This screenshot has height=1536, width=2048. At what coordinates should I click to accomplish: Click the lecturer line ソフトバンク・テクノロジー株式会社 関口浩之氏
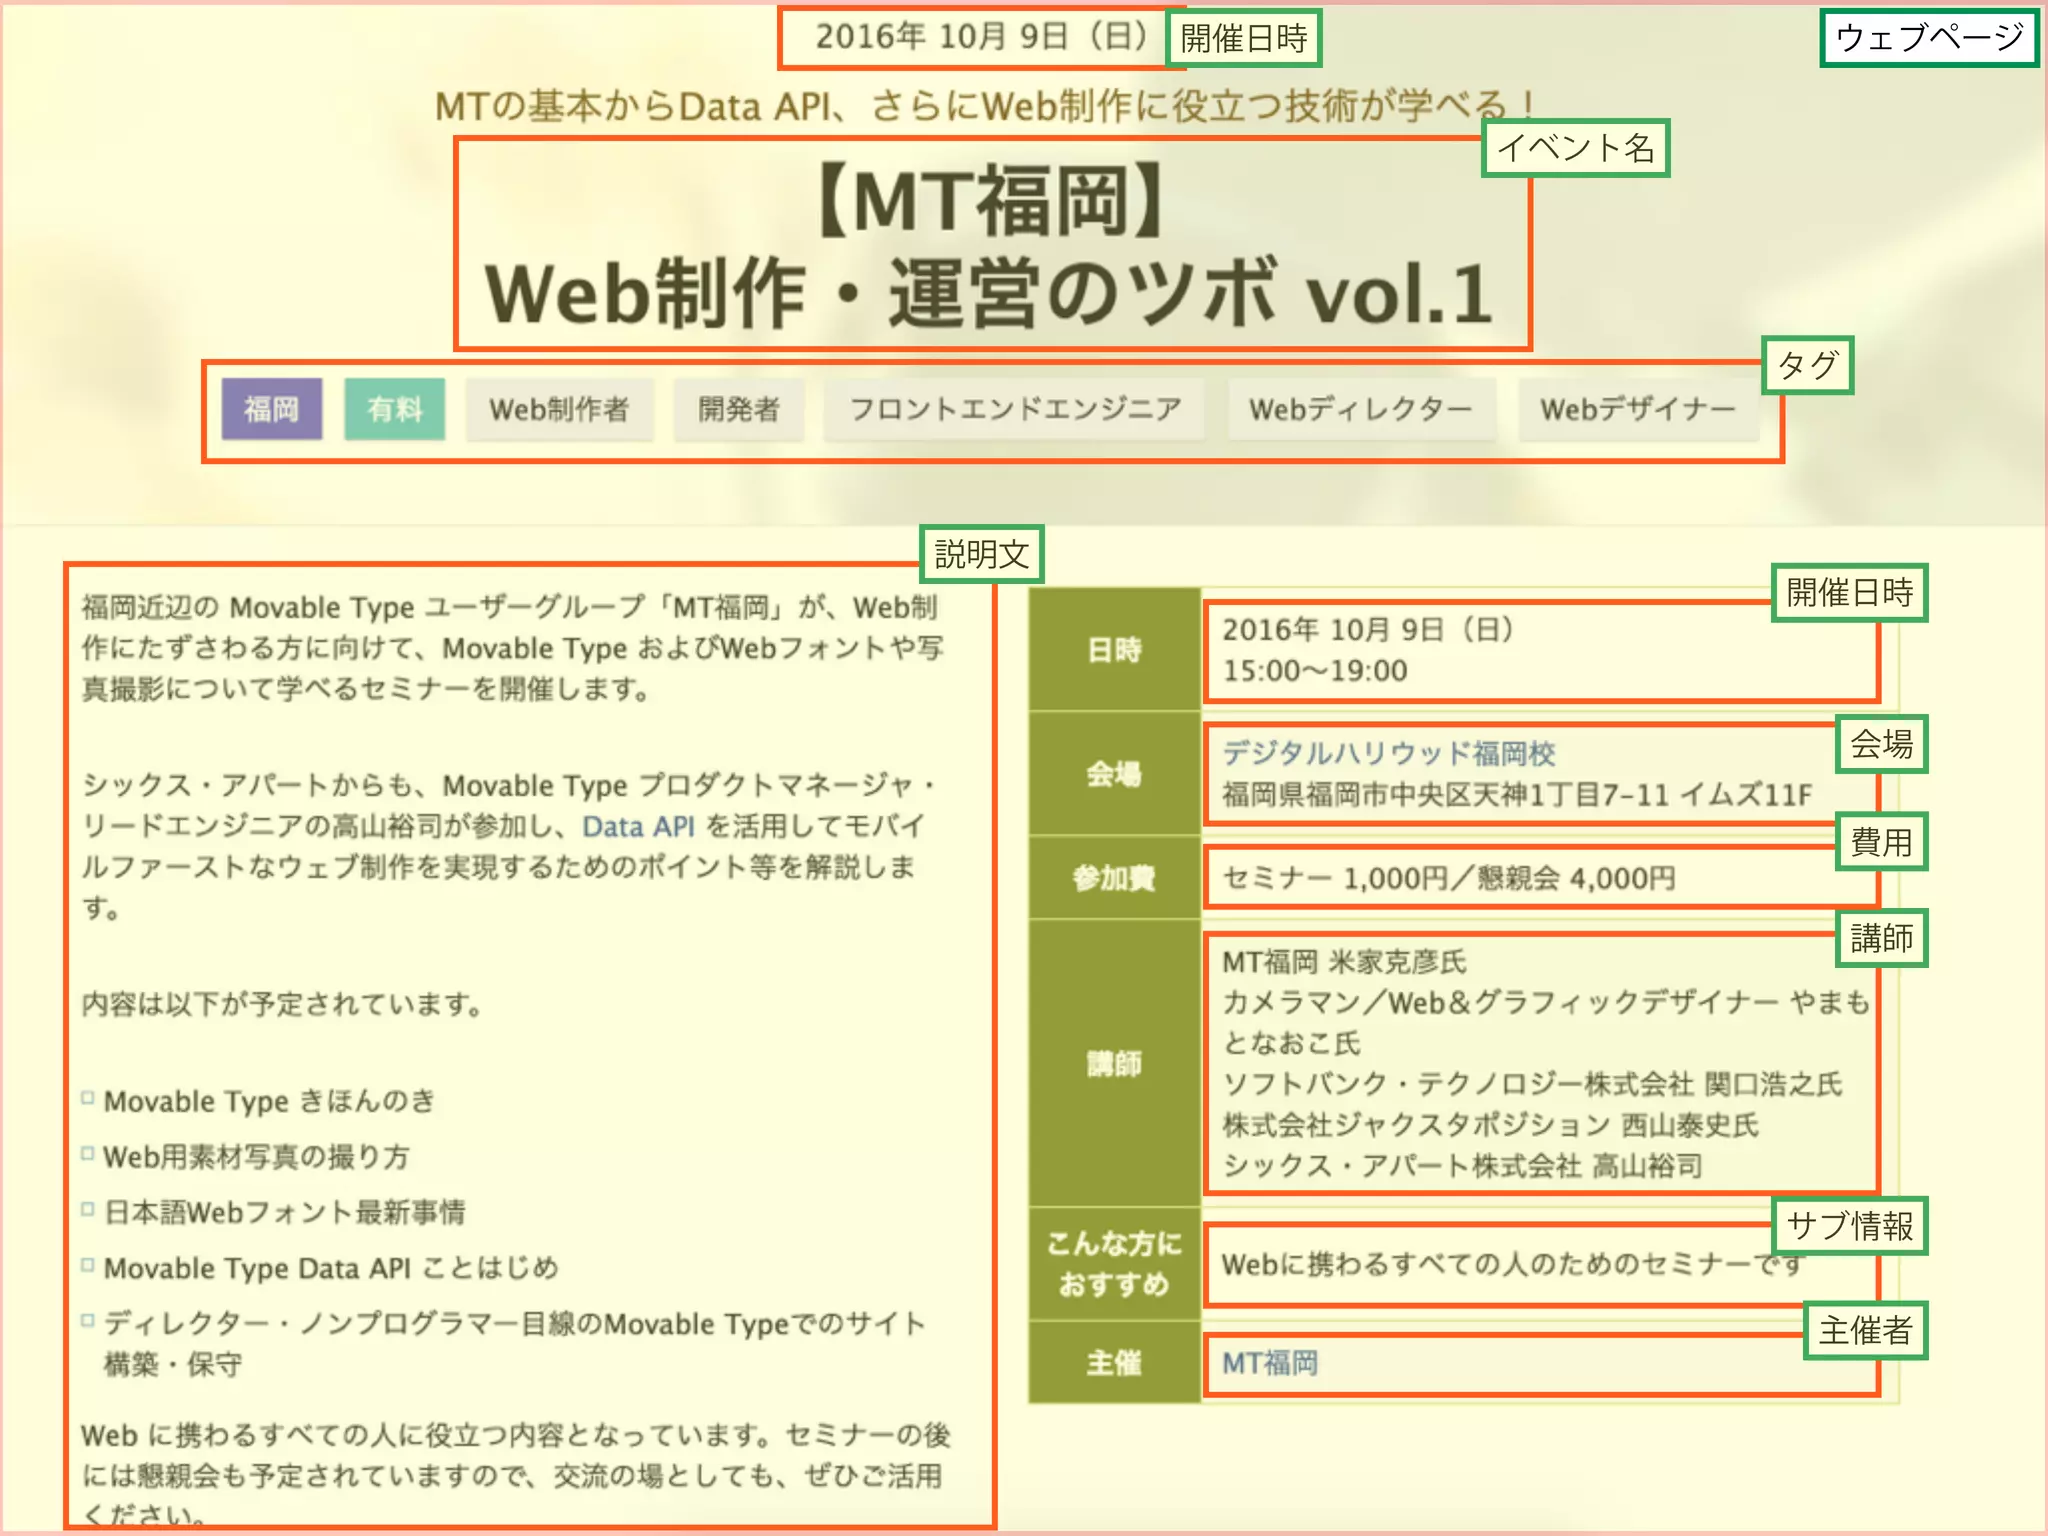1532,1084
